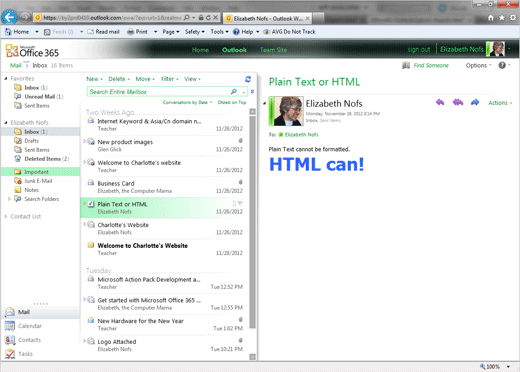Open the New dropdown menu
Screen dimensions: 520x372
click(94, 79)
